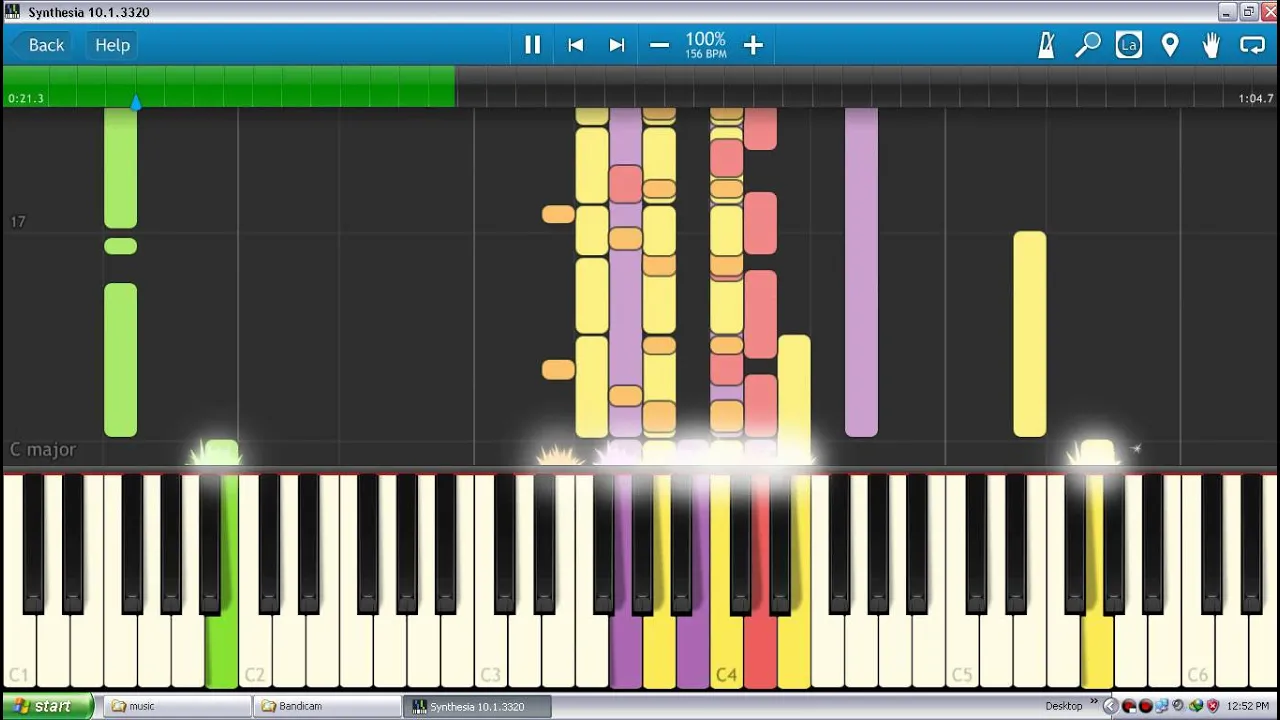Skip forward with the next button

(617, 45)
